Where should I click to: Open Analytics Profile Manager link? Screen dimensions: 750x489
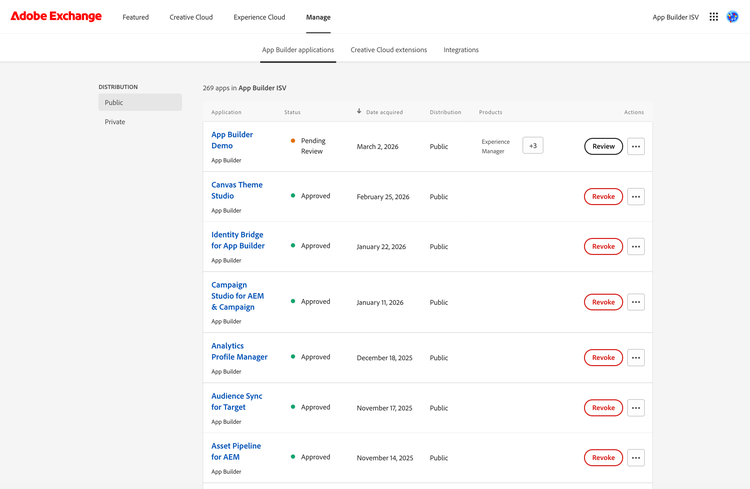239,352
